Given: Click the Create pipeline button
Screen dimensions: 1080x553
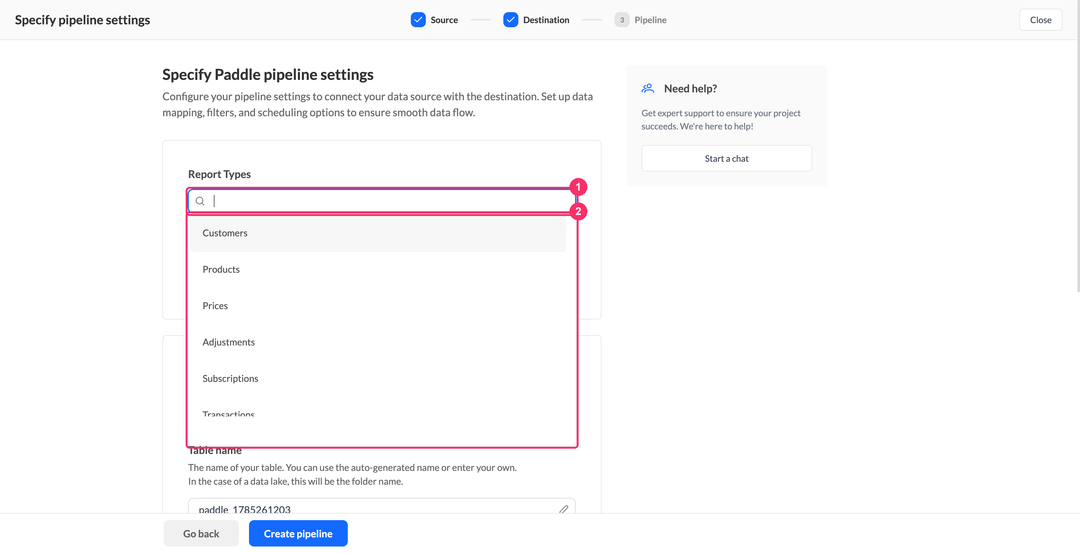Looking at the screenshot, I should click(298, 534).
